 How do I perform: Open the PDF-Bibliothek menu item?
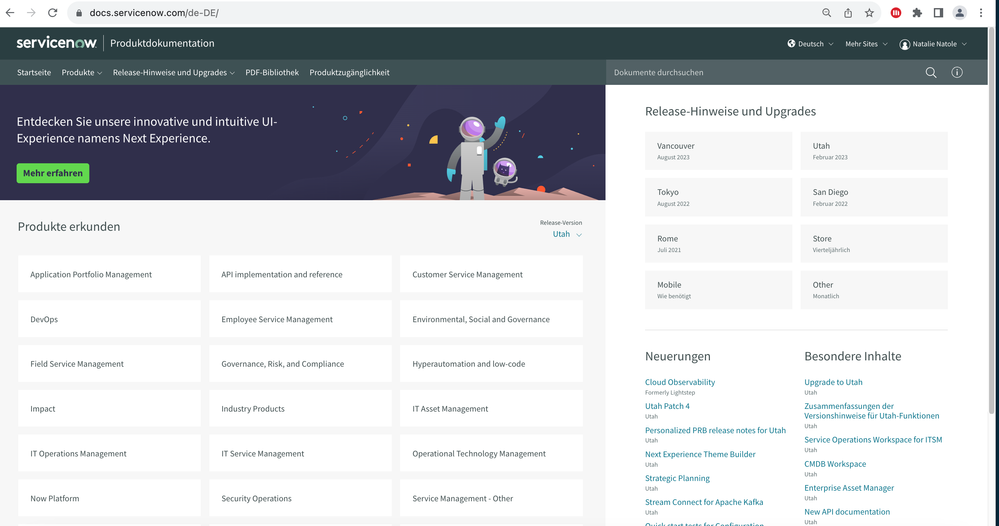(x=272, y=73)
